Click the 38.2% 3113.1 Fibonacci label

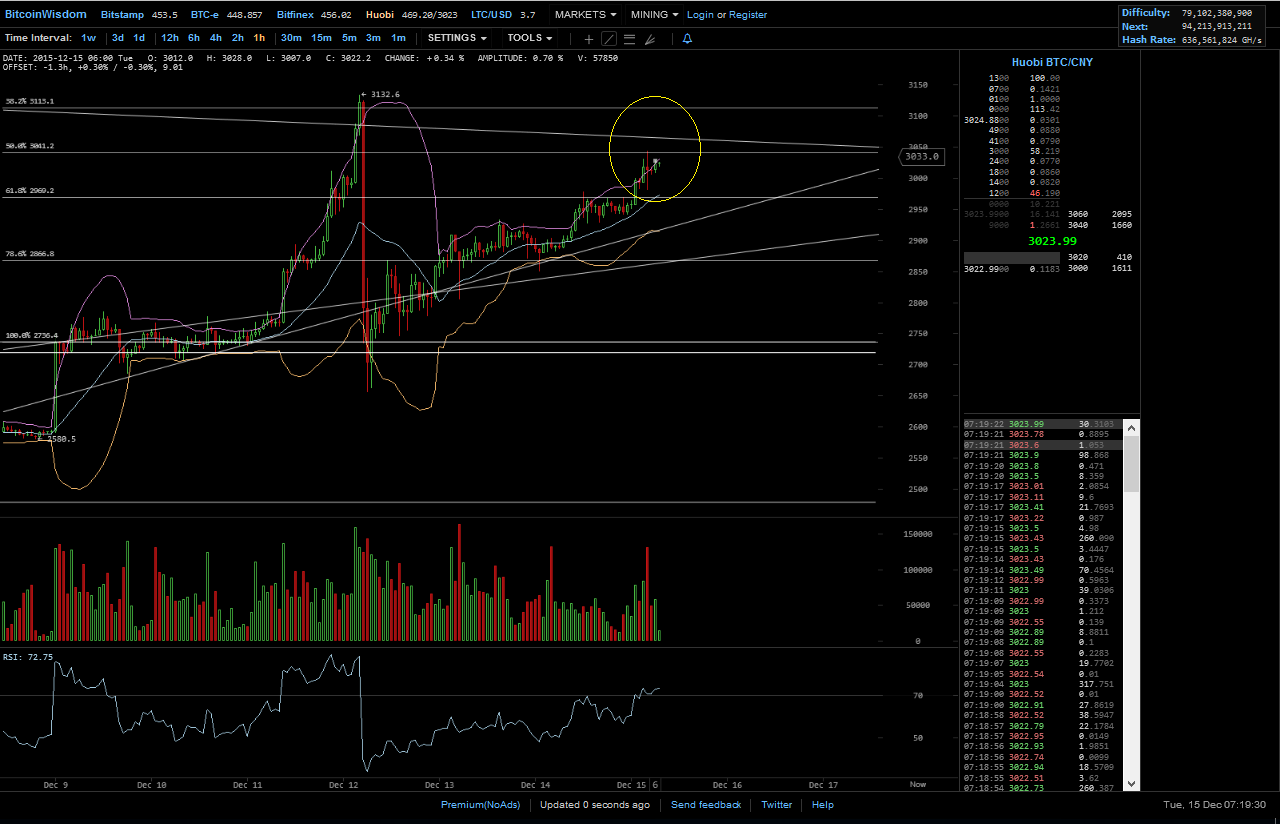[x=30, y=102]
